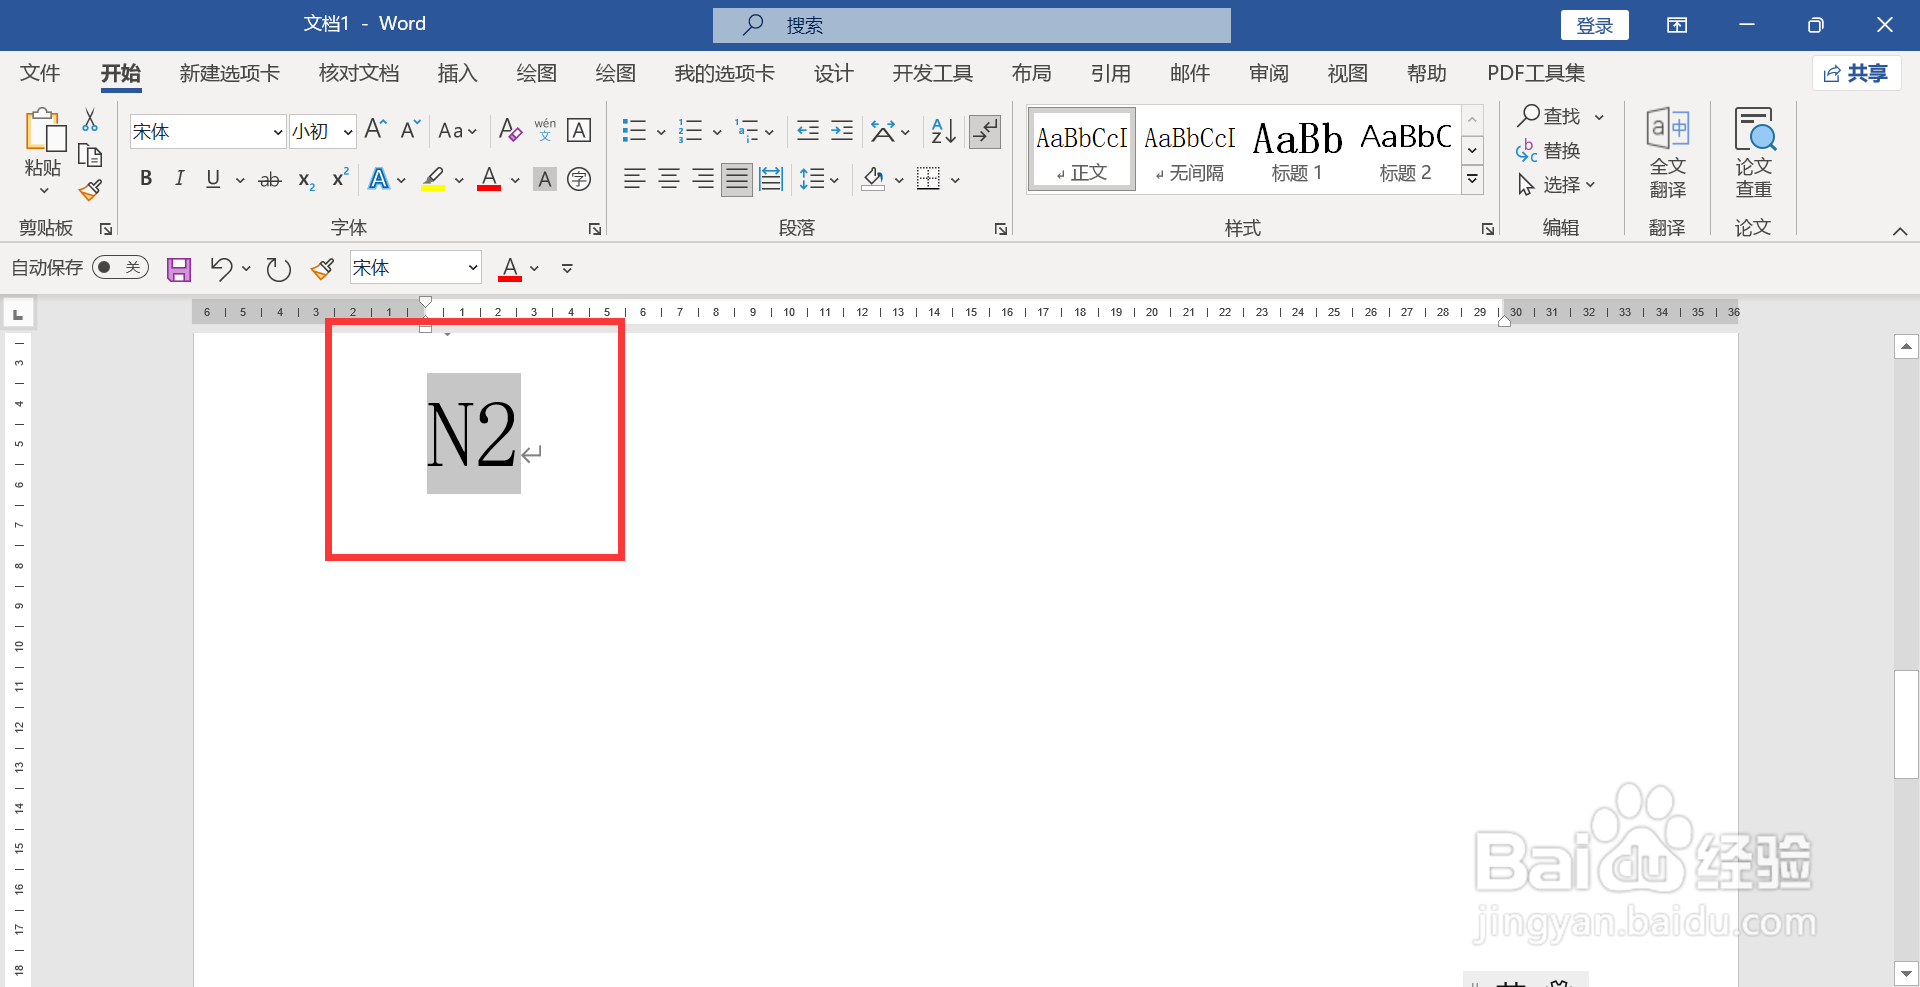Screen dimensions: 1920x987
Task: Apply distributed alignment
Action: pyautogui.click(x=771, y=179)
